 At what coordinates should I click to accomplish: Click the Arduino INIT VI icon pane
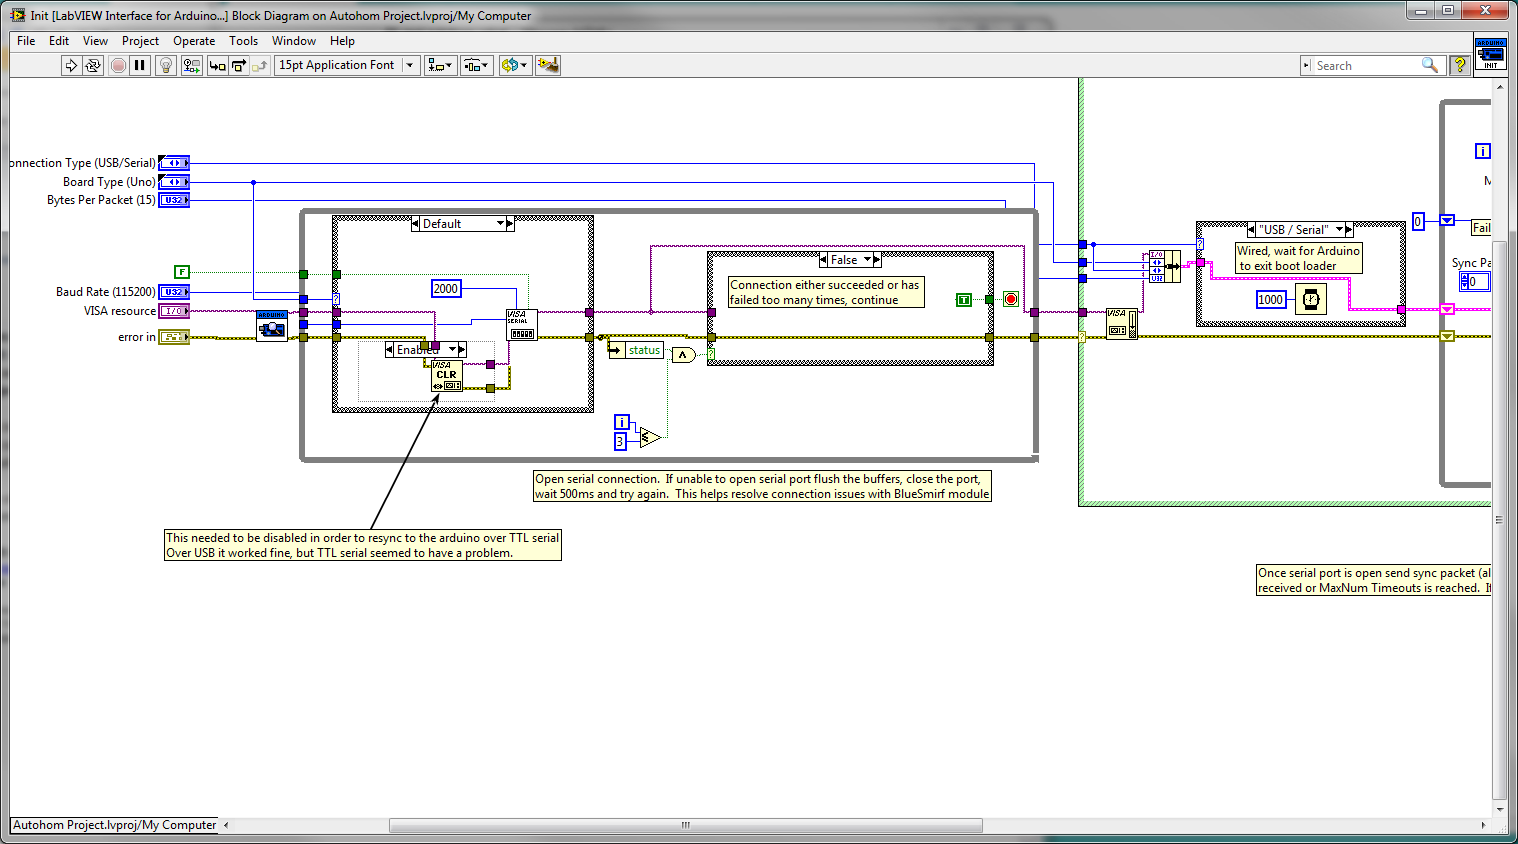click(x=1490, y=54)
